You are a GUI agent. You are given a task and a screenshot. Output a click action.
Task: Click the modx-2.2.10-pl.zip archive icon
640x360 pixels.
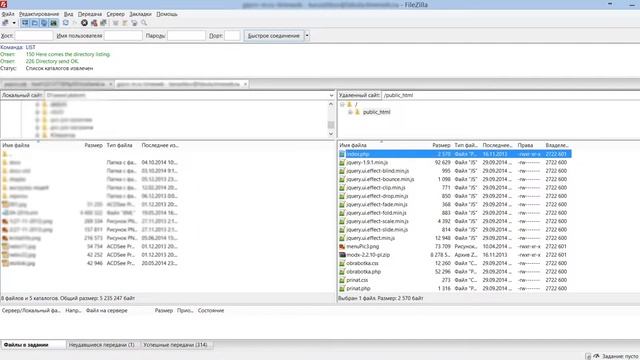(x=342, y=255)
